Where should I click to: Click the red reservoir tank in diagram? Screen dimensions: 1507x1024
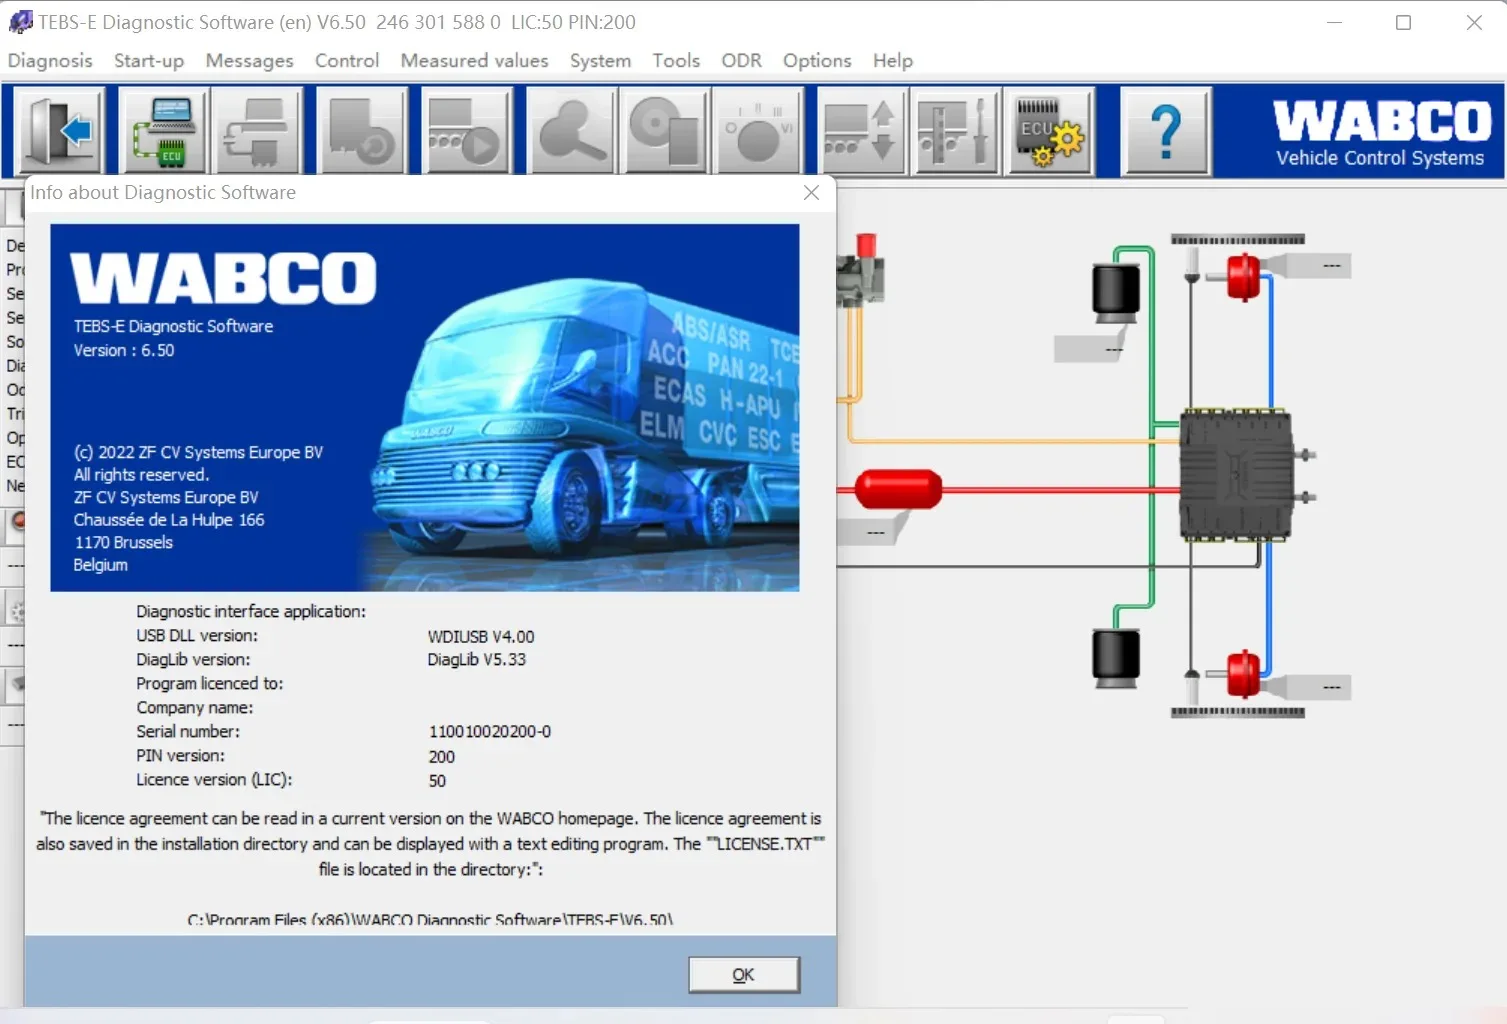click(x=898, y=490)
